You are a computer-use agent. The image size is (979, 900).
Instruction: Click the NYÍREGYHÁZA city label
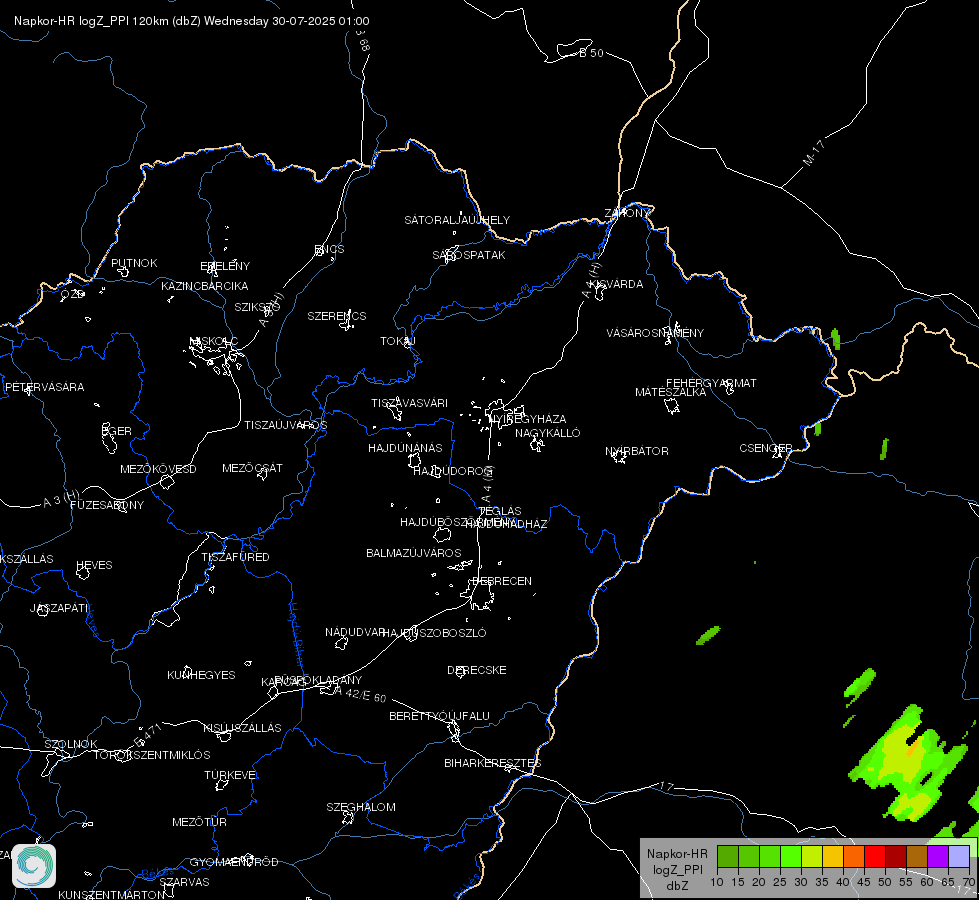pos(528,418)
